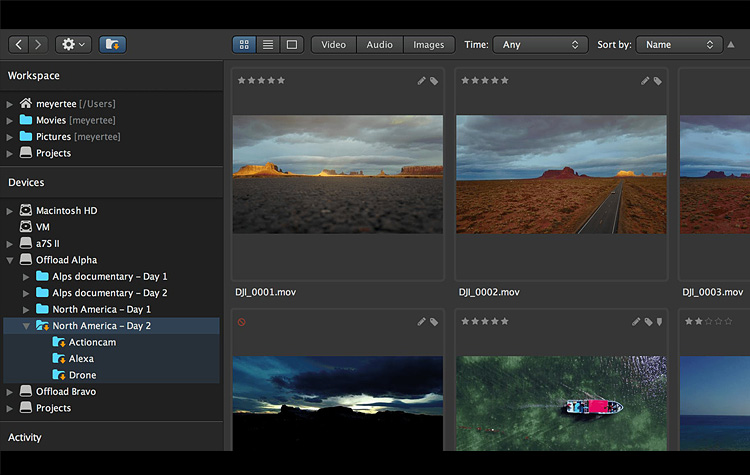Image resolution: width=750 pixels, height=475 pixels.
Task: Select the Actioncam import folder icon
Action: [x=59, y=342]
